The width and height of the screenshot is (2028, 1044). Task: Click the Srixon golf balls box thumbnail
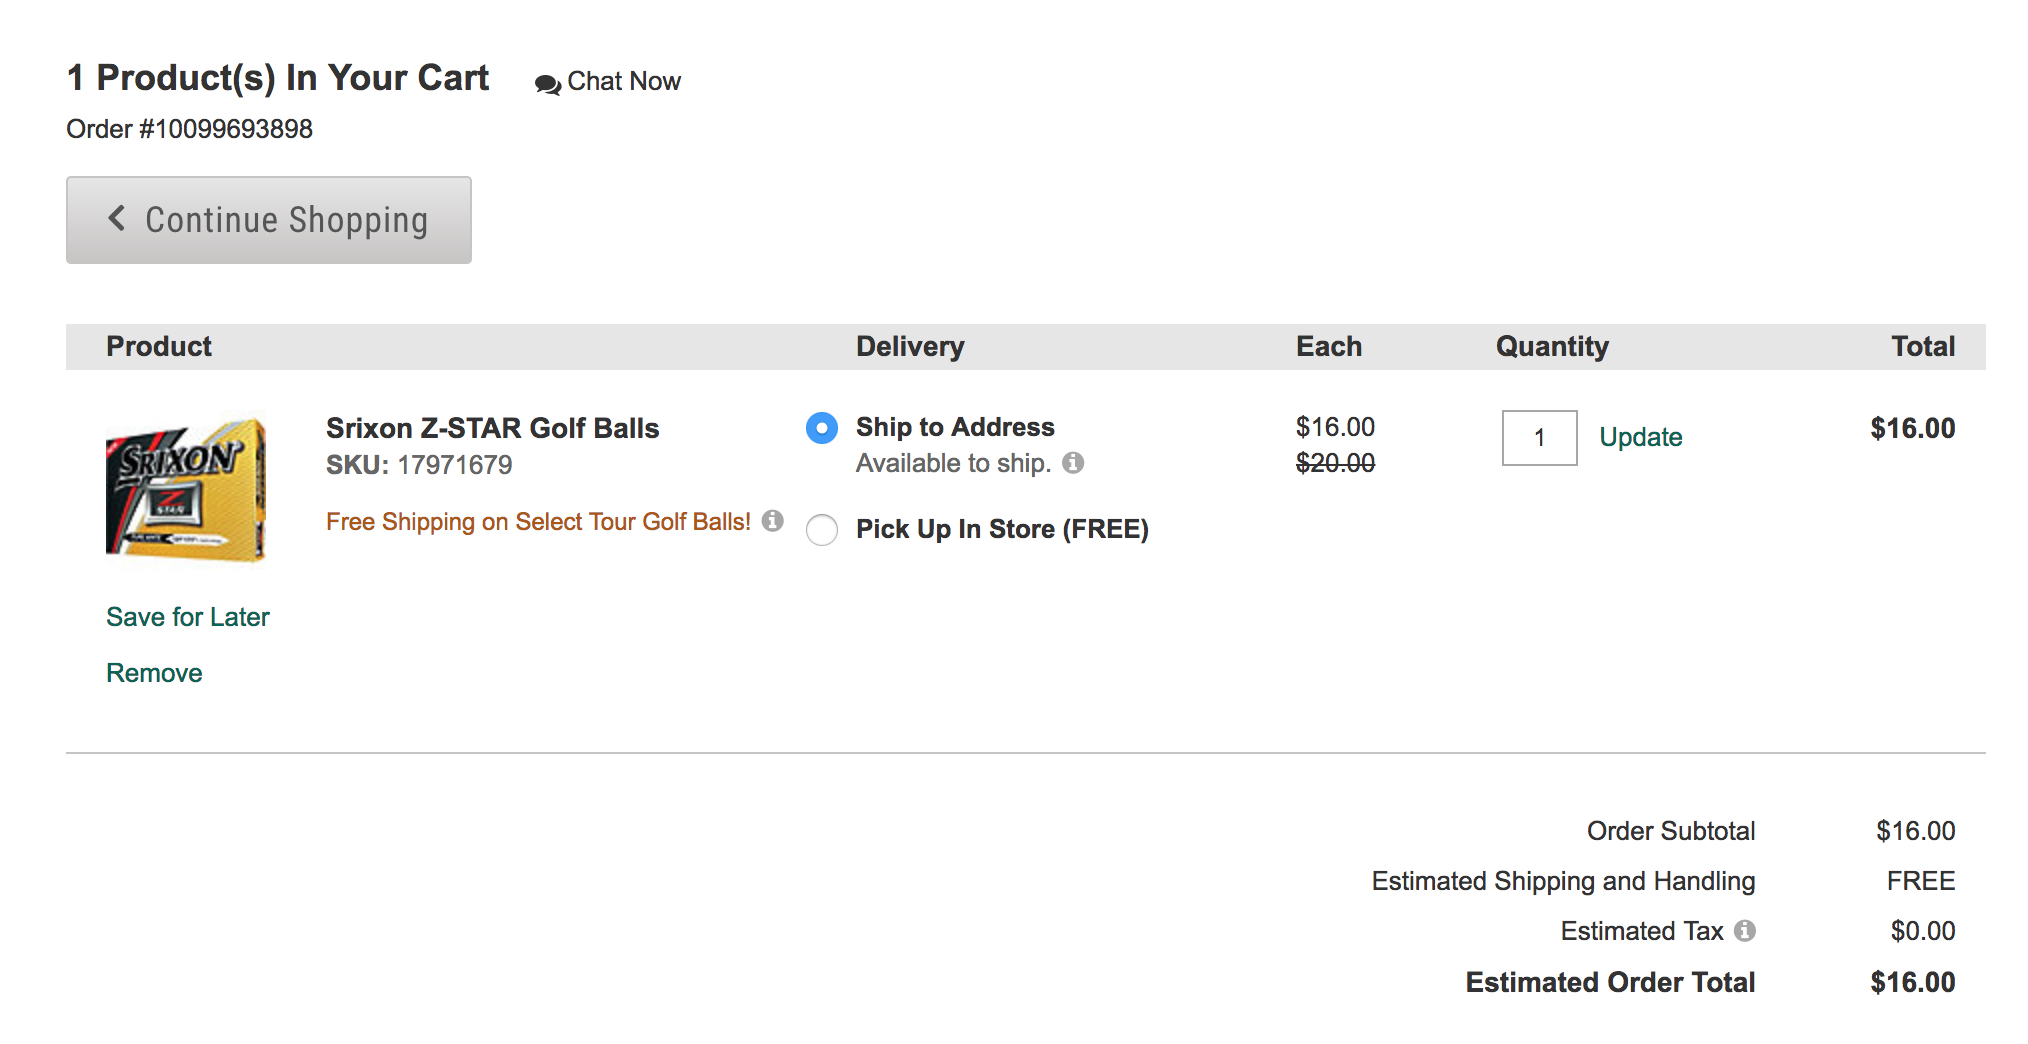(x=186, y=489)
